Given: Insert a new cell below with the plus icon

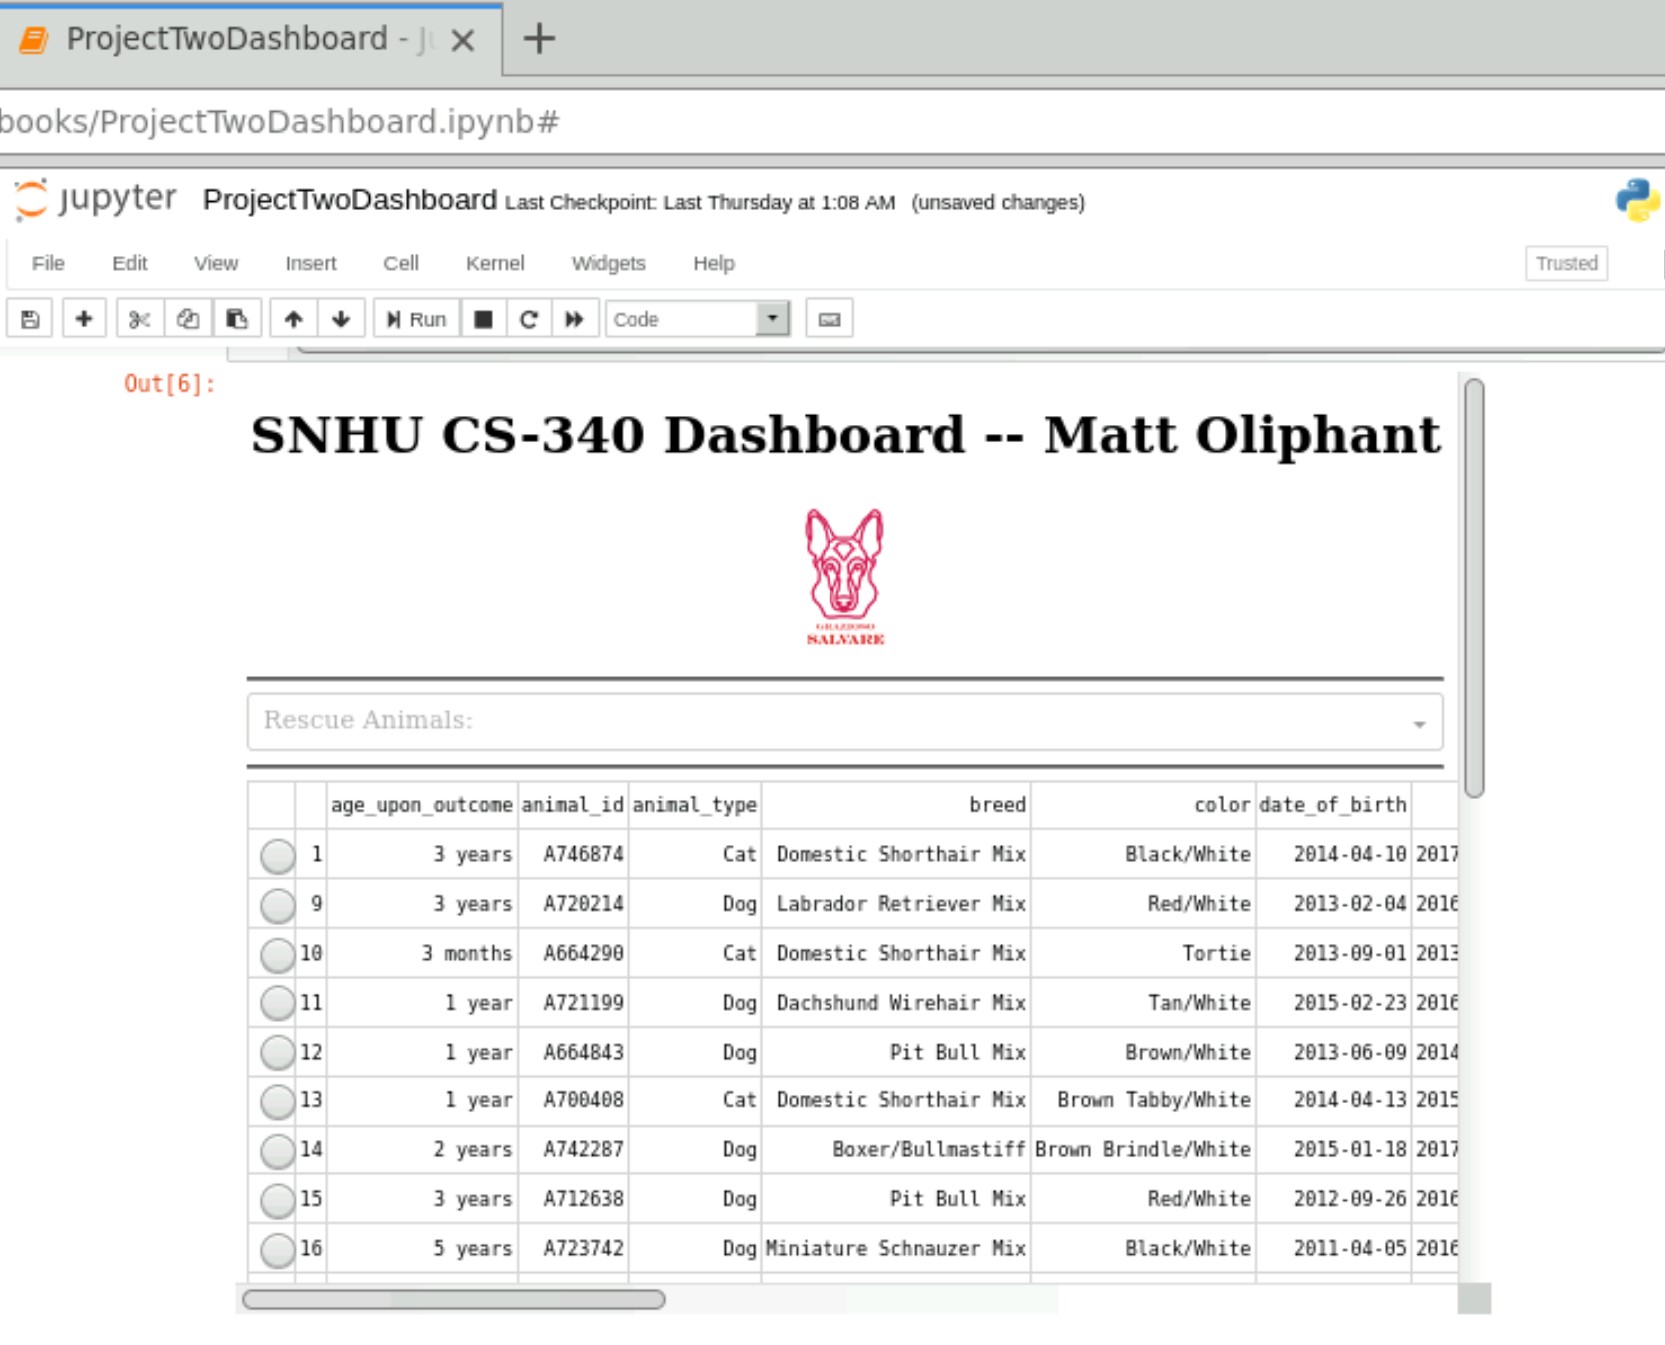Looking at the screenshot, I should click(x=84, y=318).
